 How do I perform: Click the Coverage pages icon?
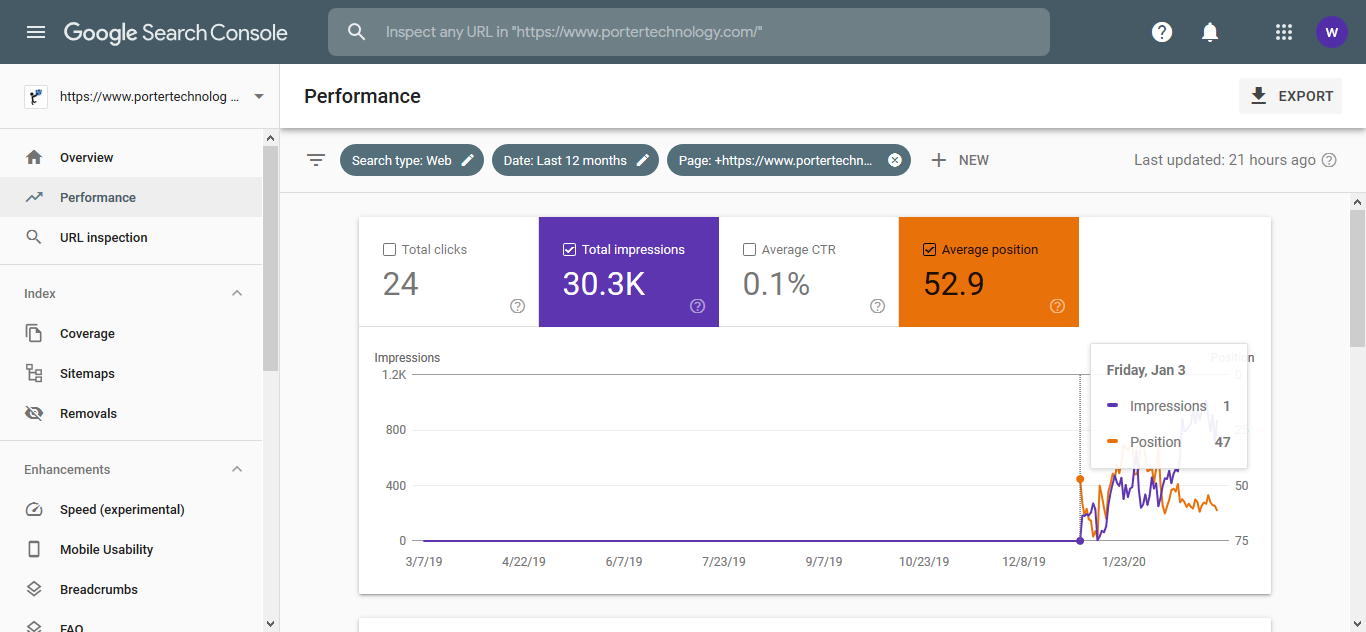click(34, 333)
